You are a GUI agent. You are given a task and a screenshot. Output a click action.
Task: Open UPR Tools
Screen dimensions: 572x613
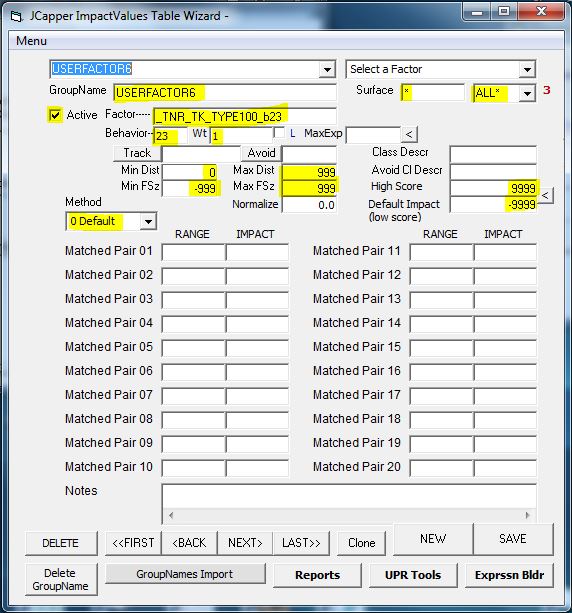[413, 575]
